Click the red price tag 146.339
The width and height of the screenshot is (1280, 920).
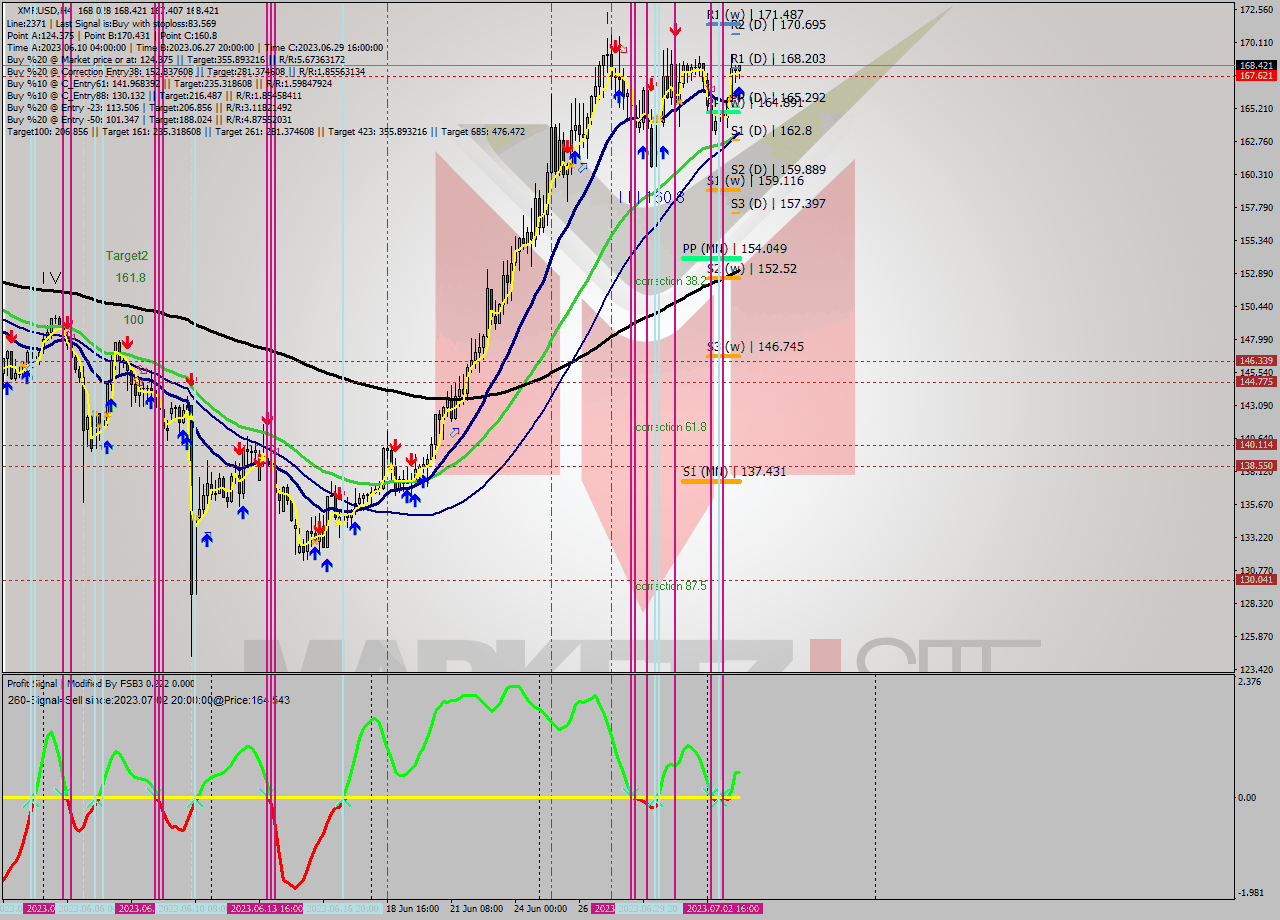click(1255, 361)
